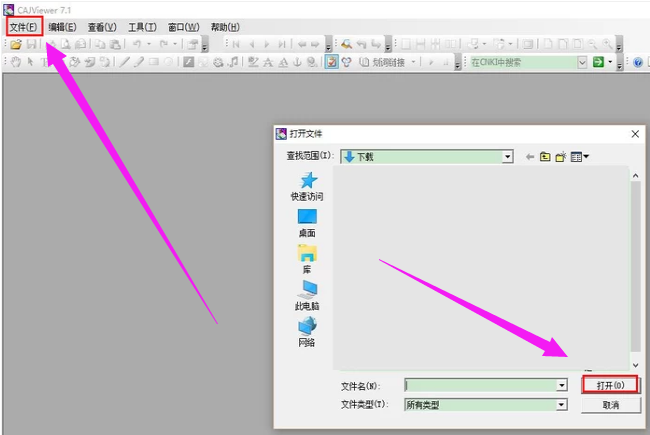Click the 取消 cancel button
The image size is (650, 435).
pyautogui.click(x=610, y=405)
